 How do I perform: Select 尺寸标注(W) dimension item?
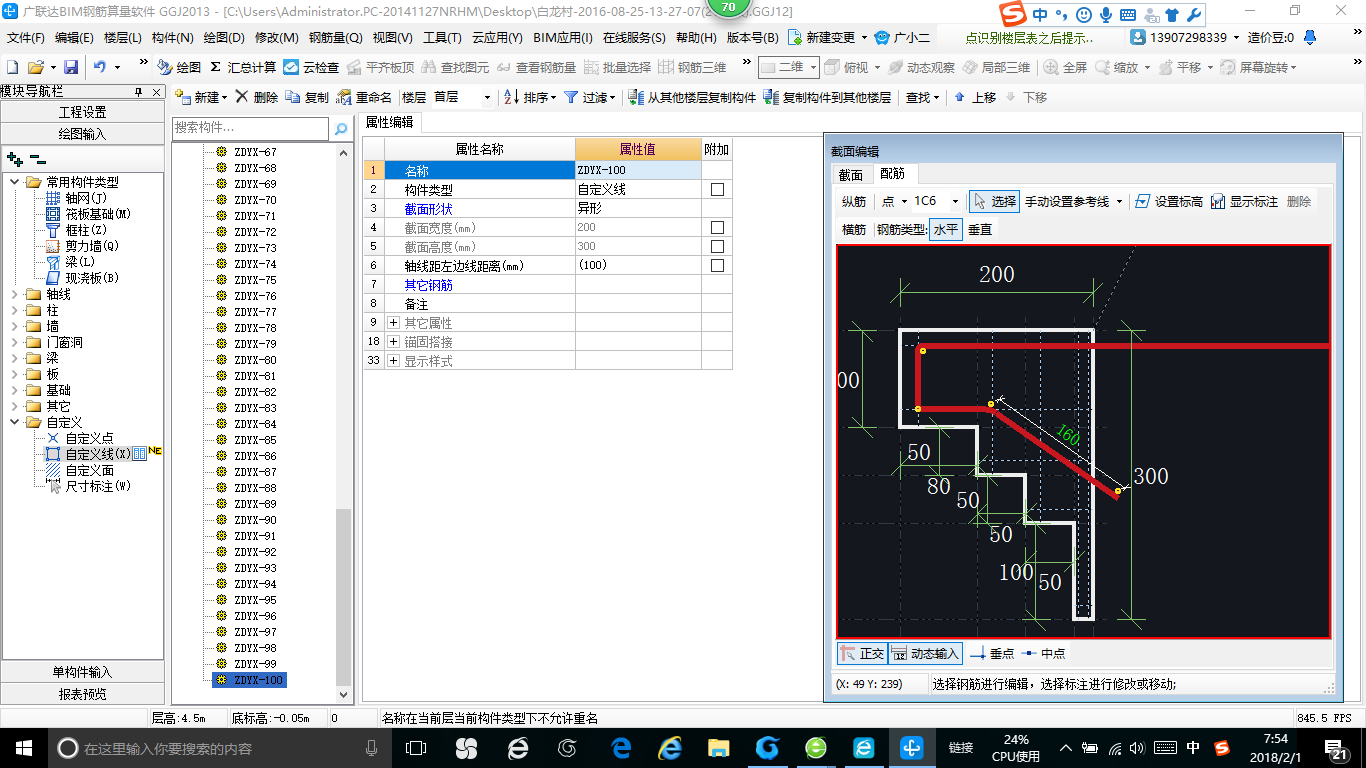[89, 486]
